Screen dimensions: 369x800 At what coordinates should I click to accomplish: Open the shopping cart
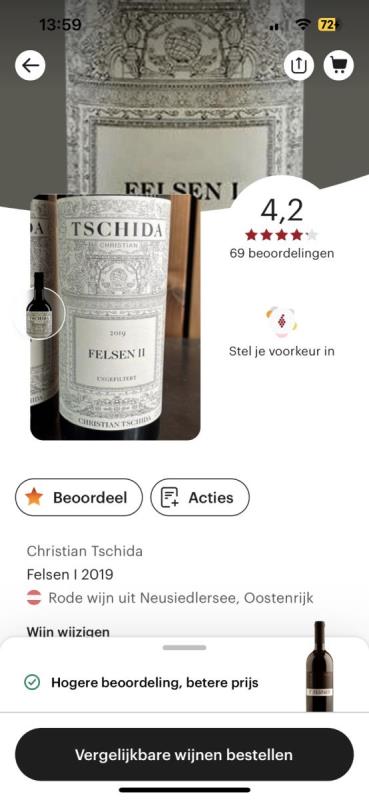click(x=339, y=65)
